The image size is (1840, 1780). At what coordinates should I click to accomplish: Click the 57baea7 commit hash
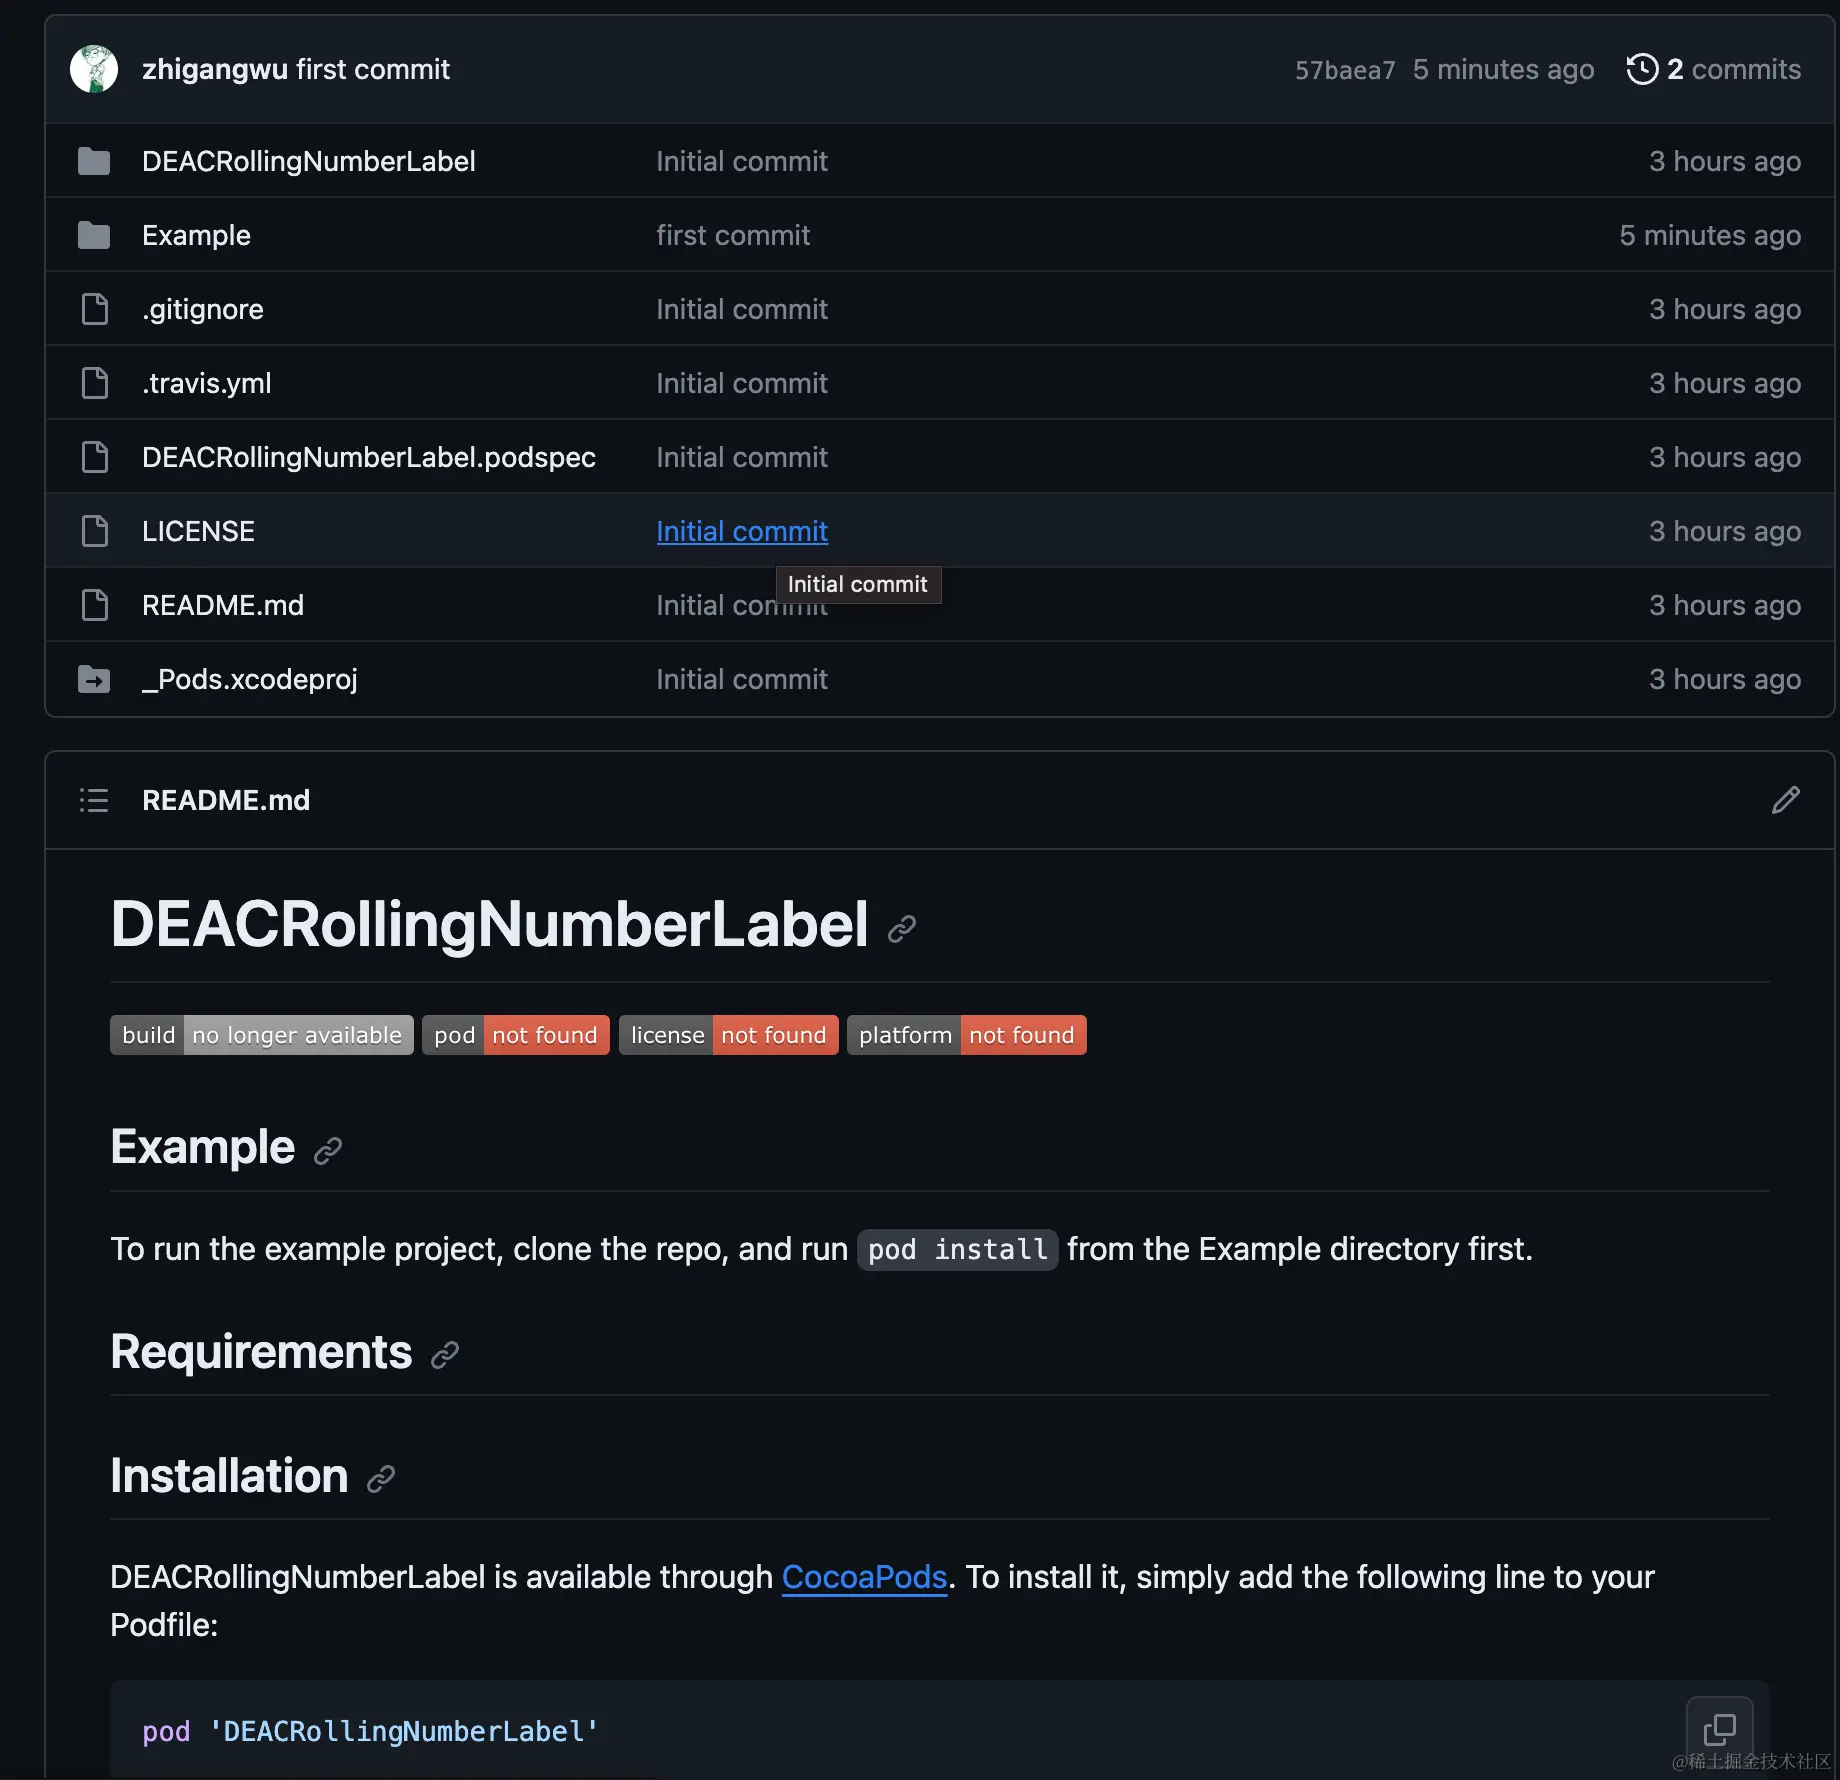[x=1344, y=70]
